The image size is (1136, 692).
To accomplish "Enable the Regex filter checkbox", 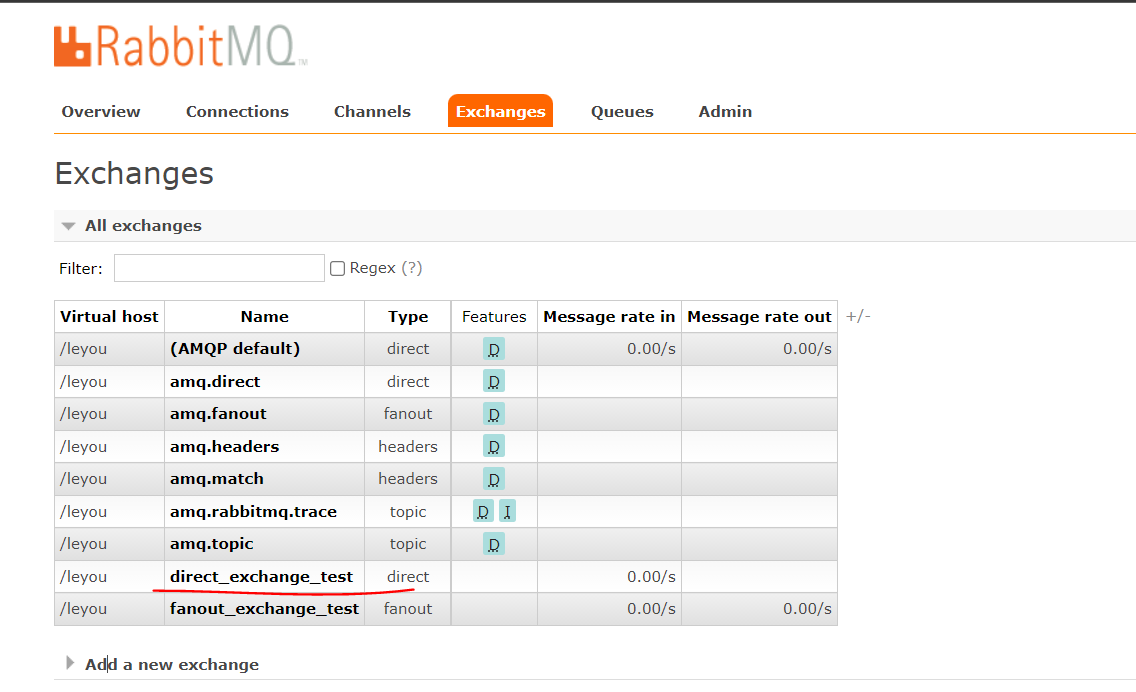I will pyautogui.click(x=337, y=269).
